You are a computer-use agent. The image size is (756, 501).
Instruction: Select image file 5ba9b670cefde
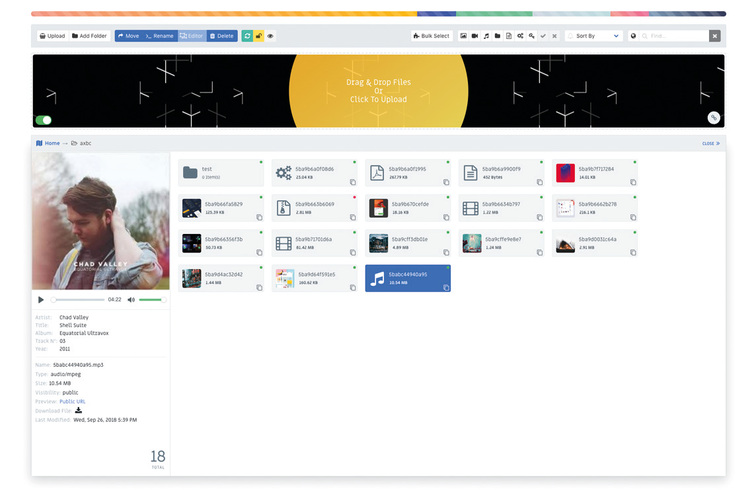point(408,208)
